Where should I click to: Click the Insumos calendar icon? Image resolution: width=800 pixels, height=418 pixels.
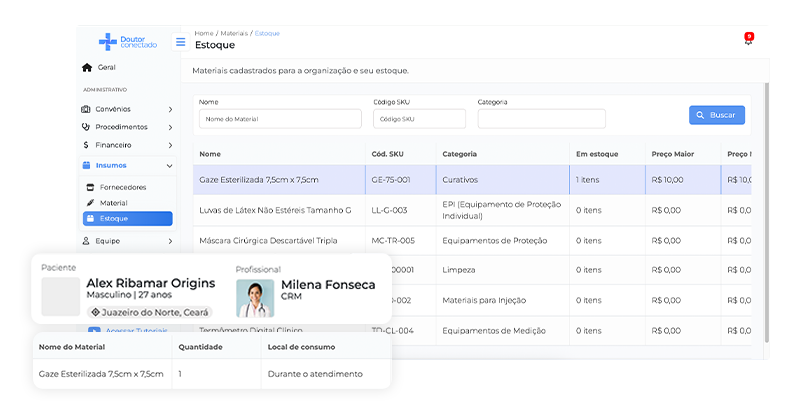tap(86, 165)
